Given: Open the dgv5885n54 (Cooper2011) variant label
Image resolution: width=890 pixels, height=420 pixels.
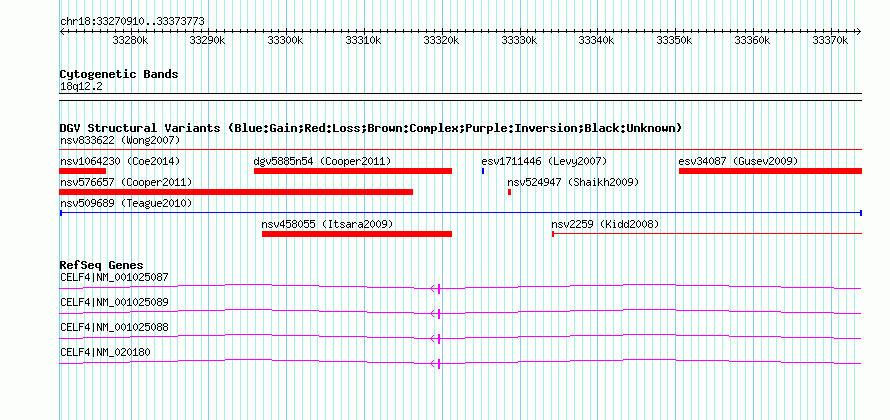Looking at the screenshot, I should click(322, 161).
